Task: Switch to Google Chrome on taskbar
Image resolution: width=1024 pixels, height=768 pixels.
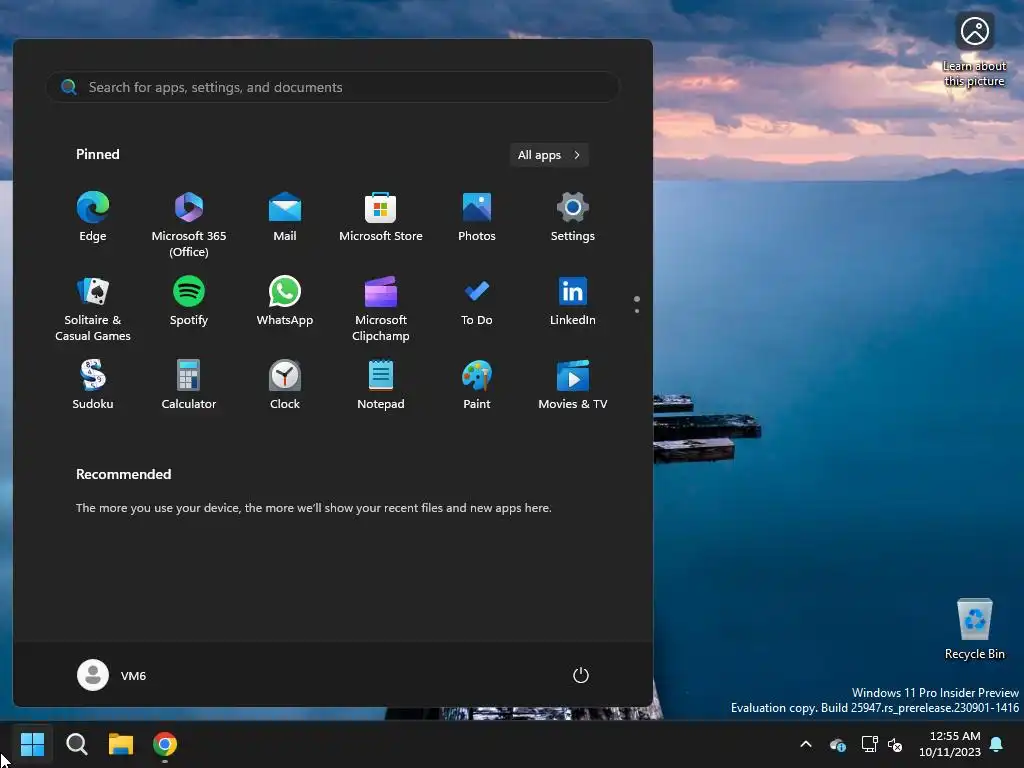Action: click(165, 744)
